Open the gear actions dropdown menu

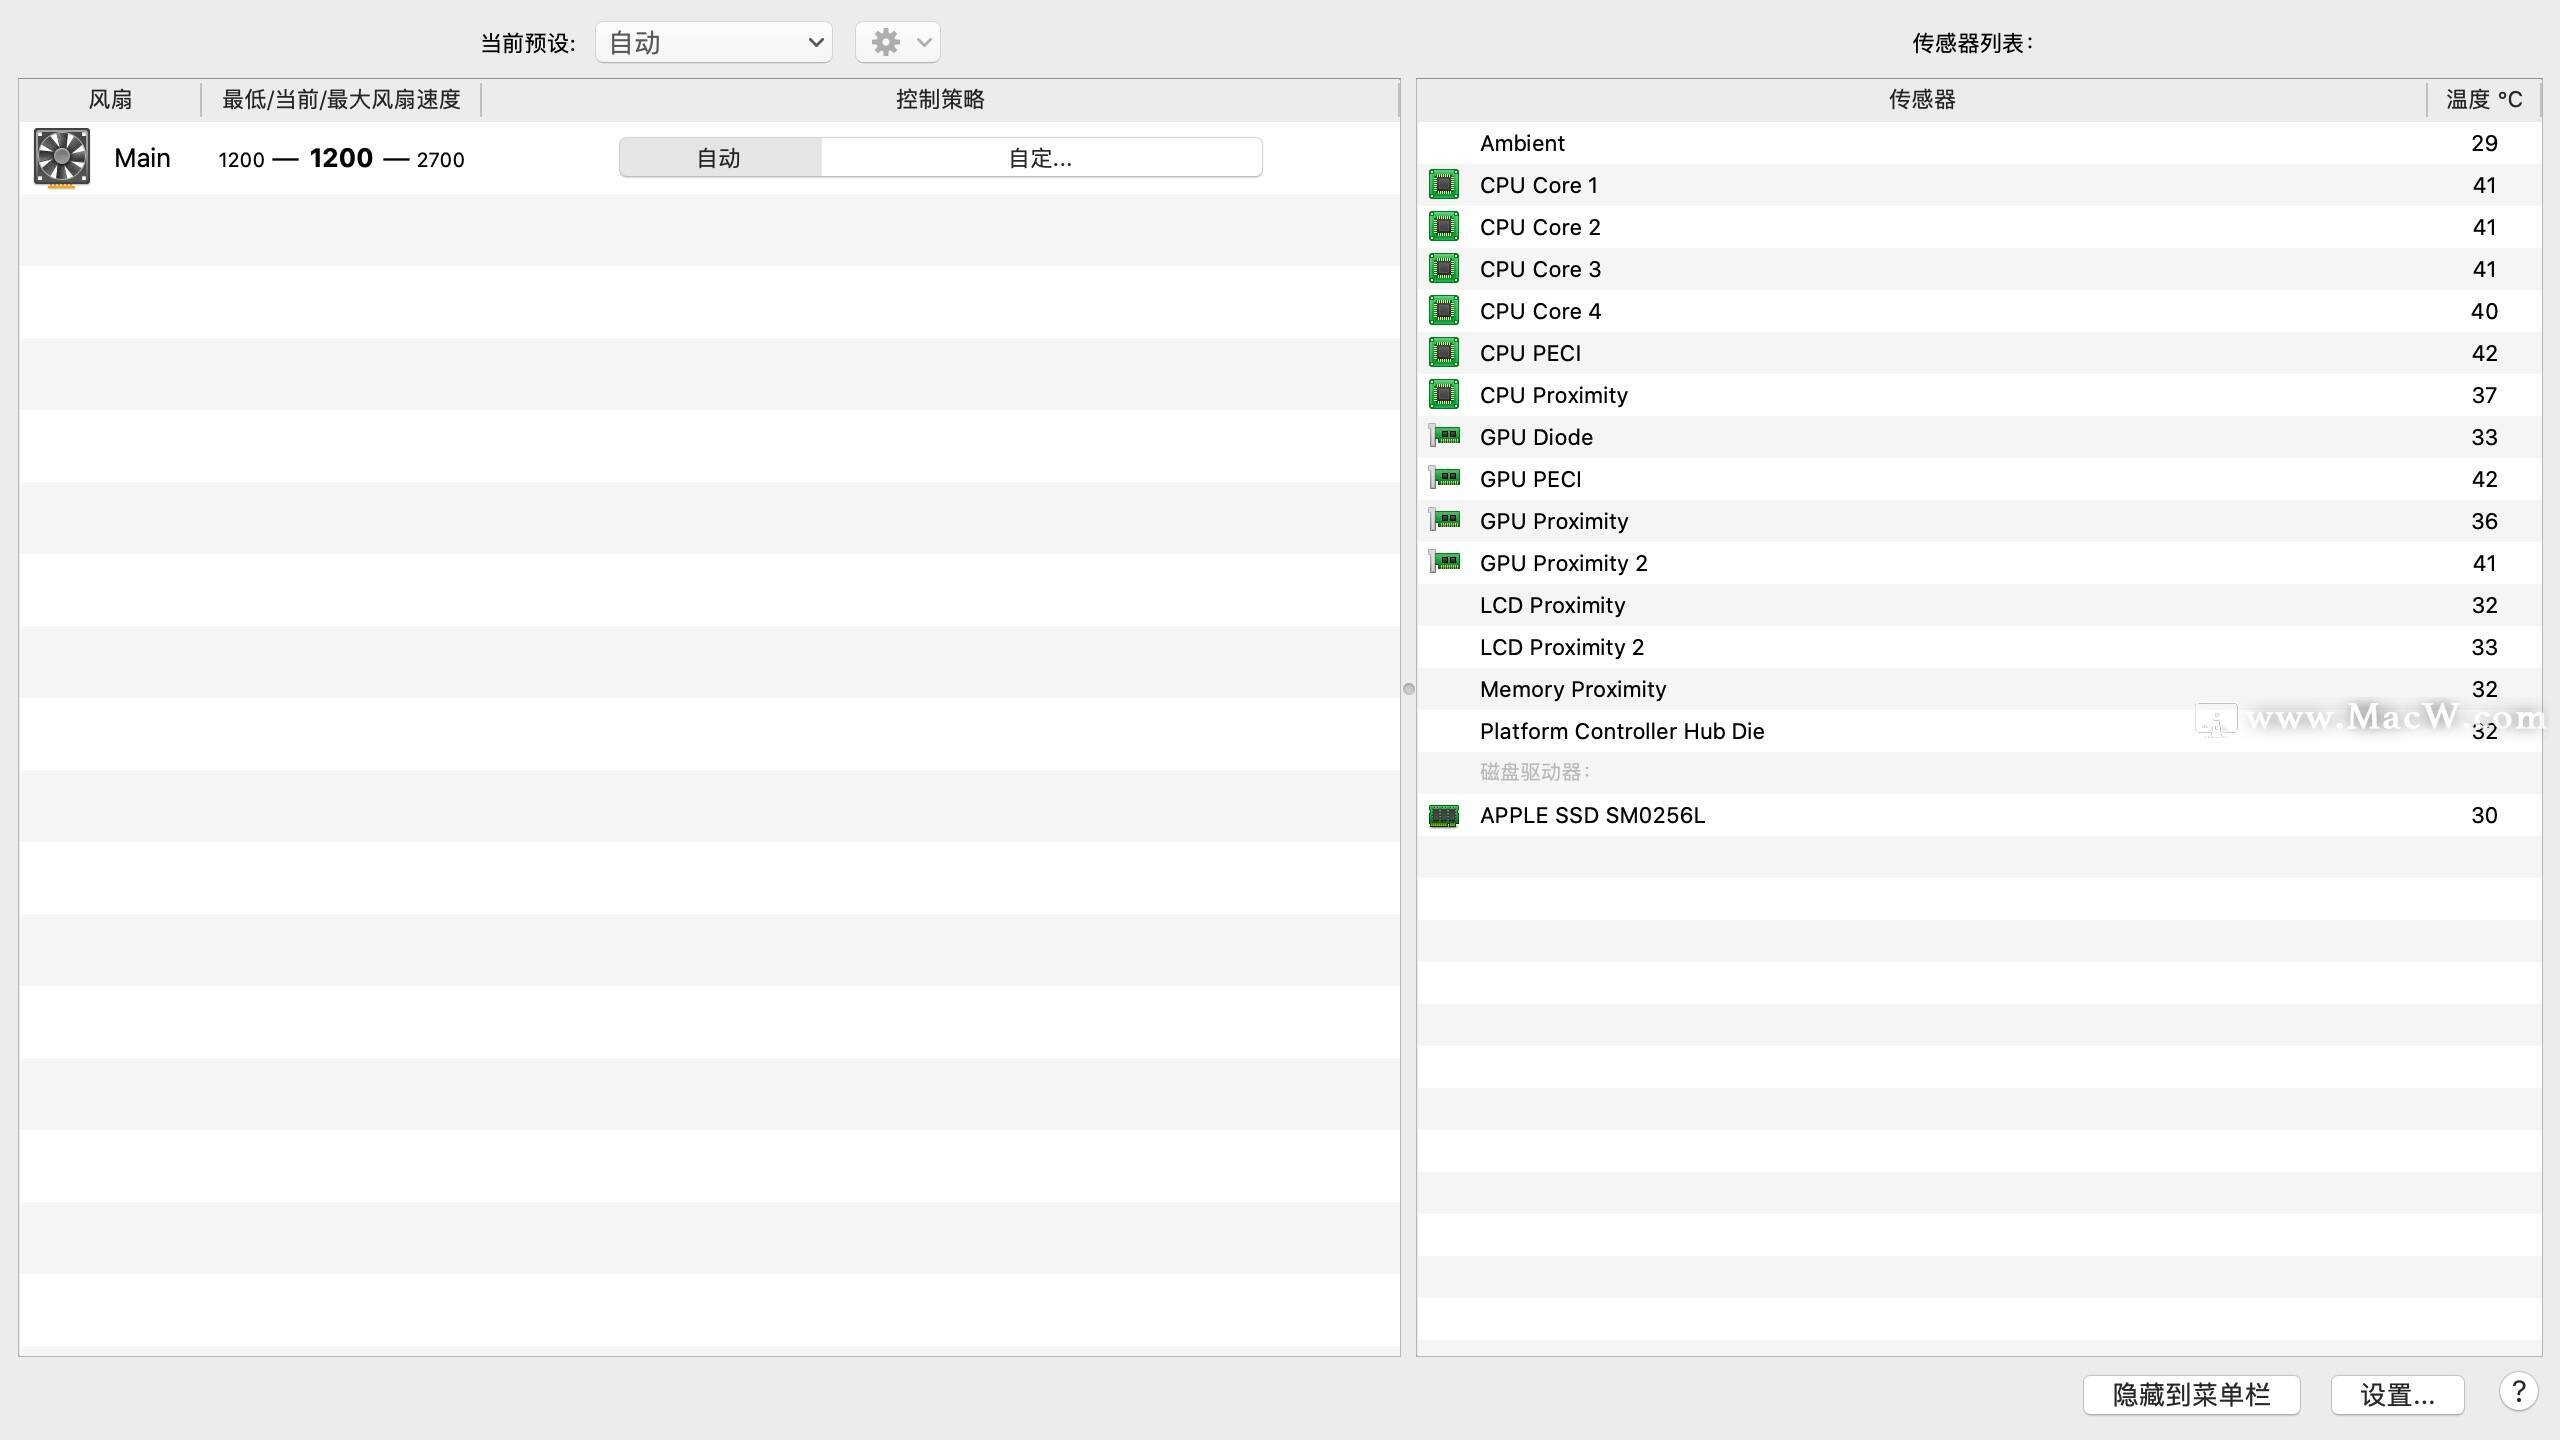point(897,43)
